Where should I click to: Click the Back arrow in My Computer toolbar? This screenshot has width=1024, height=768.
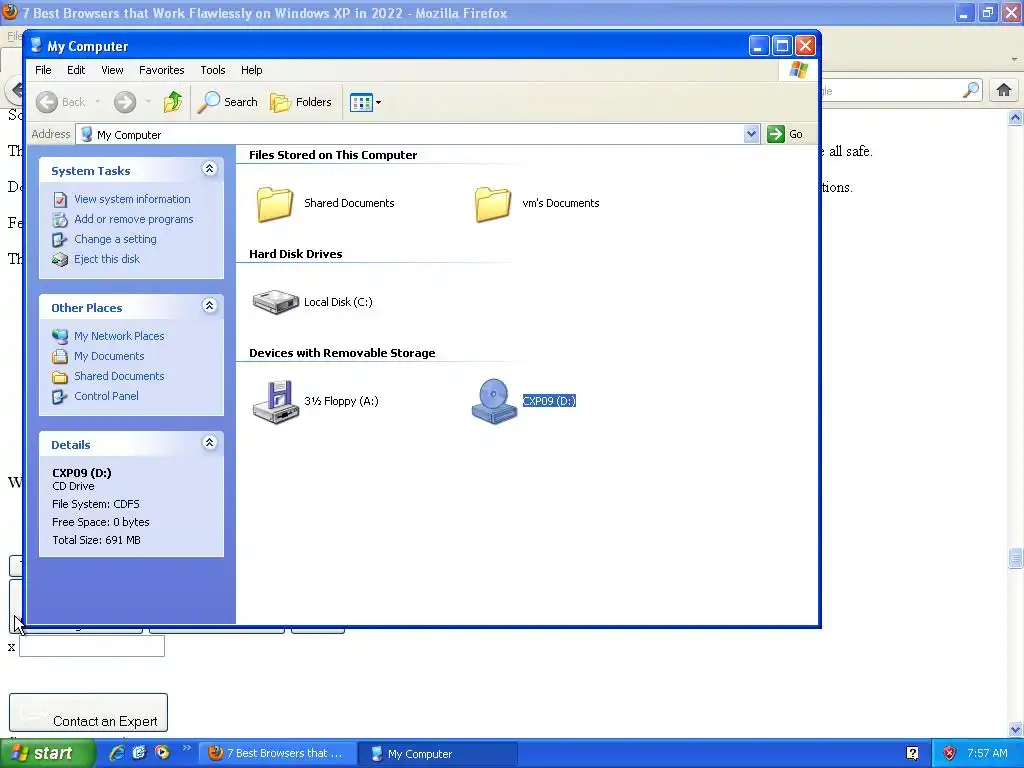tap(47, 102)
